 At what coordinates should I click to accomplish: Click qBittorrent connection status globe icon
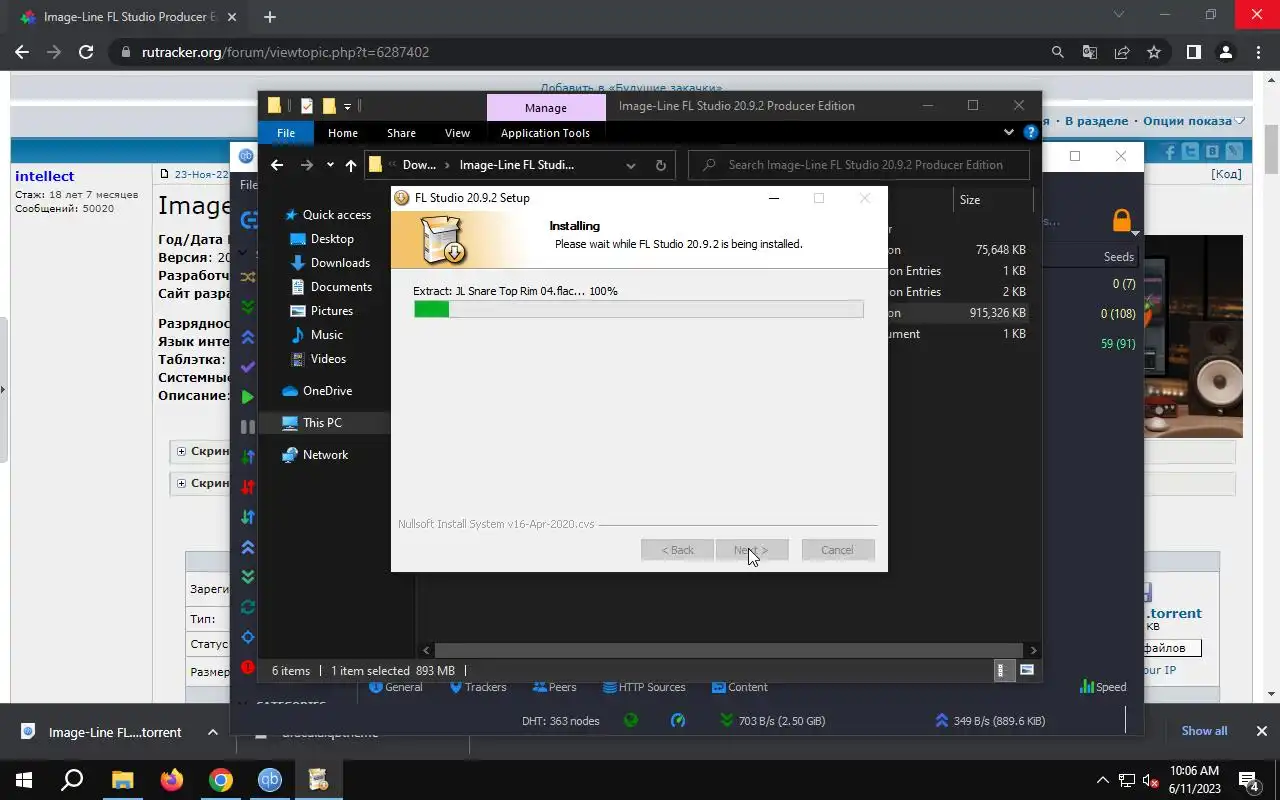click(631, 720)
